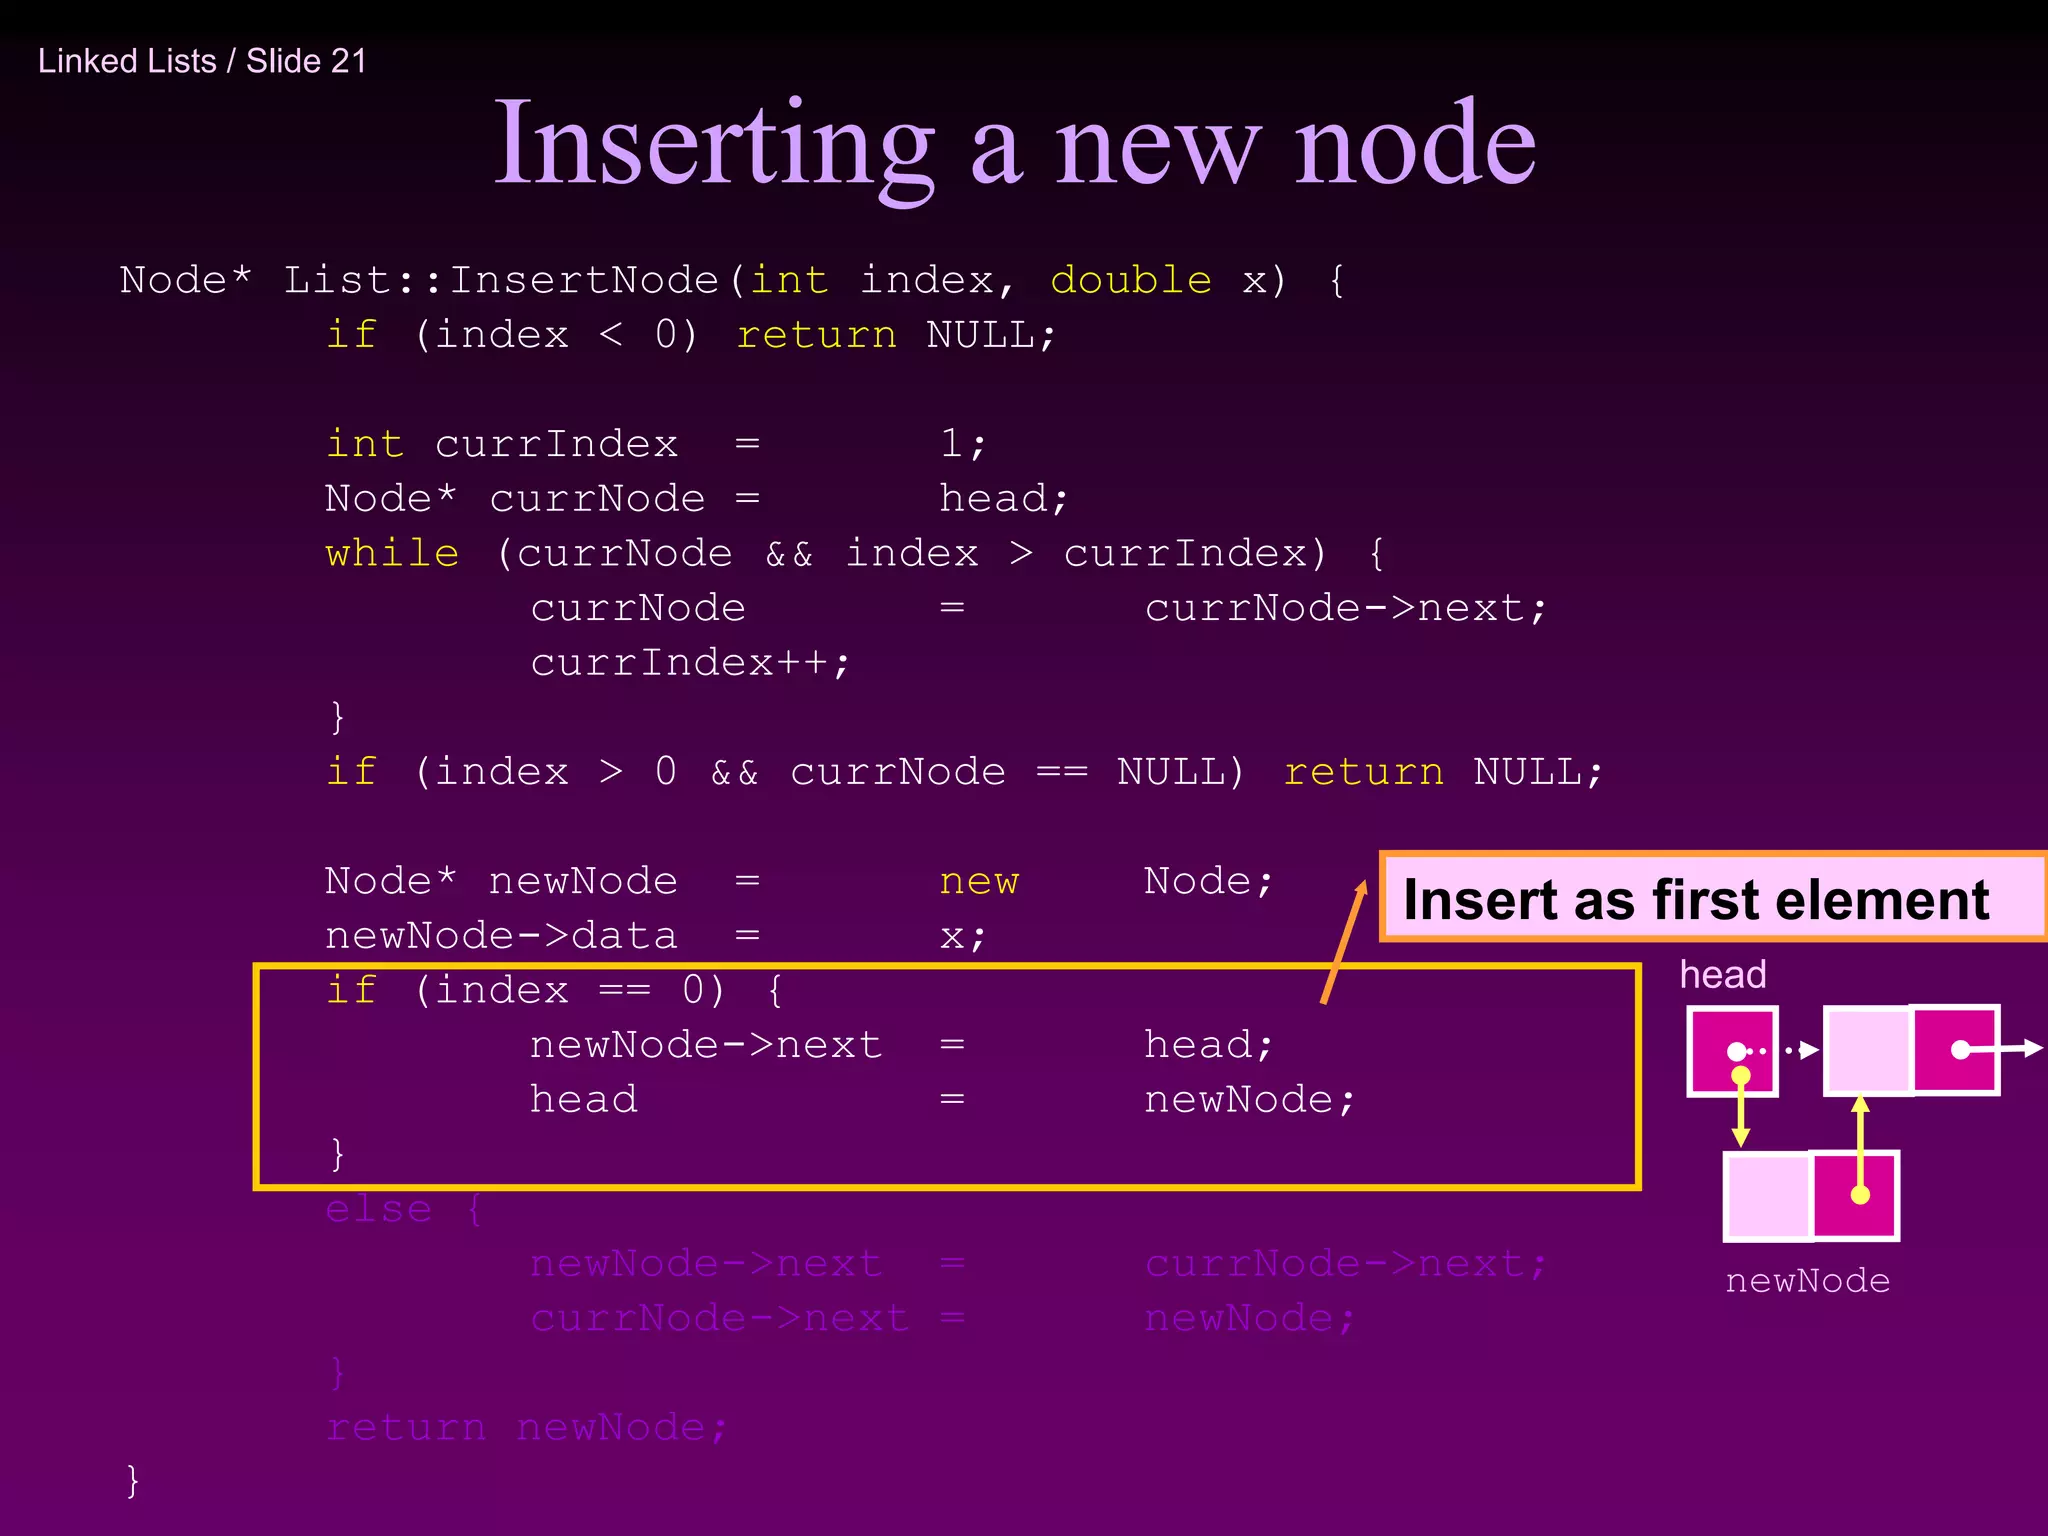Click the 'Inserting a new node' title
The height and width of the screenshot is (1536, 2048).
(x=1014, y=144)
